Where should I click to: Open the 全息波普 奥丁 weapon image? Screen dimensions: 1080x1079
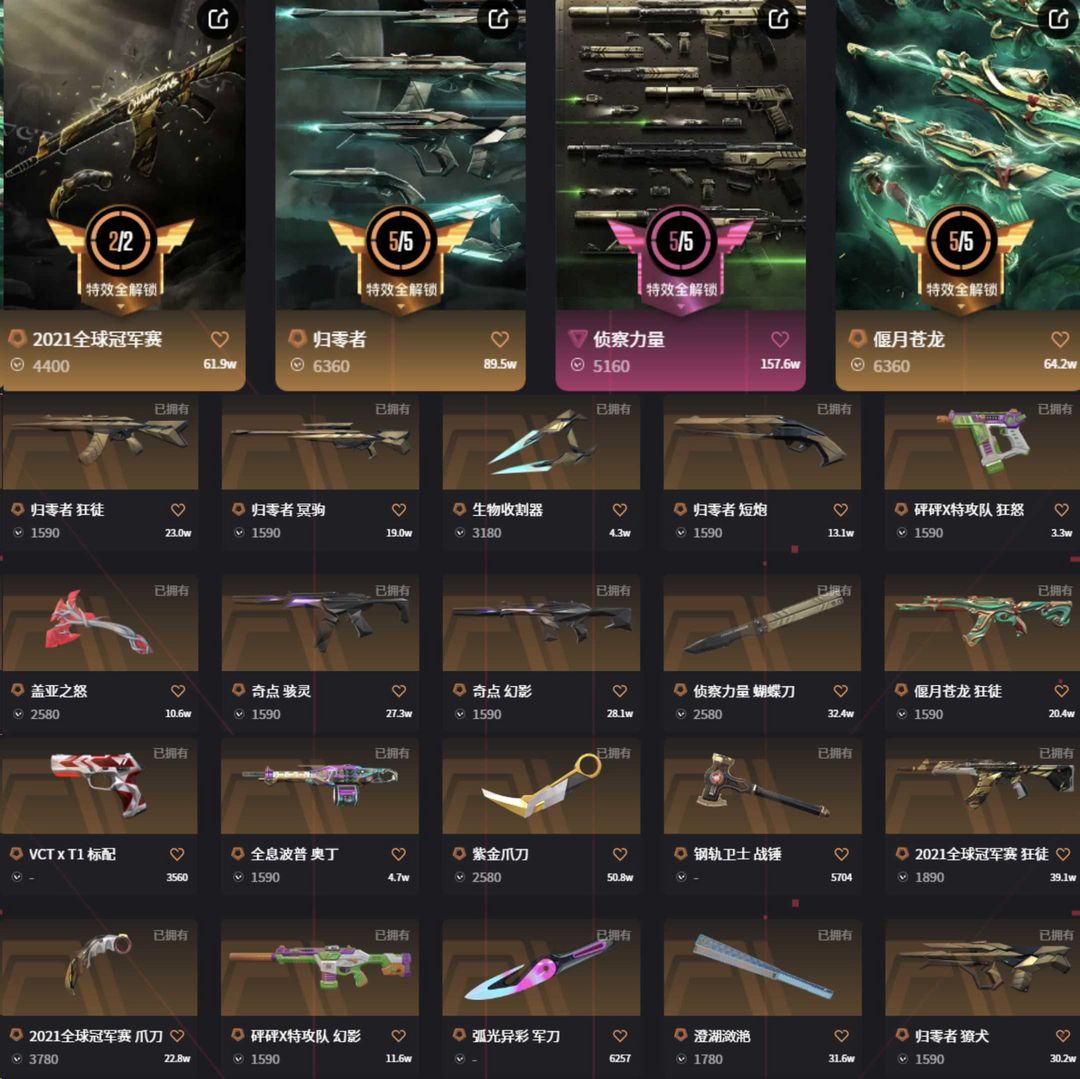pyautogui.click(x=320, y=786)
